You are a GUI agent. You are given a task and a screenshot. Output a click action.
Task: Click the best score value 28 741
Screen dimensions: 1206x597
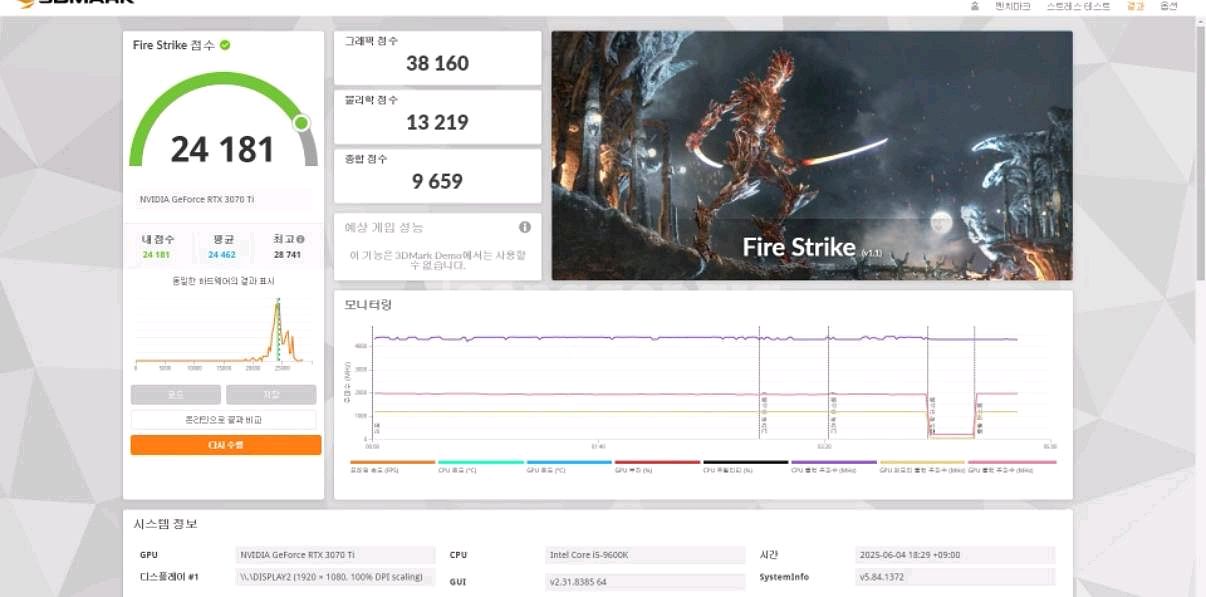coord(289,255)
